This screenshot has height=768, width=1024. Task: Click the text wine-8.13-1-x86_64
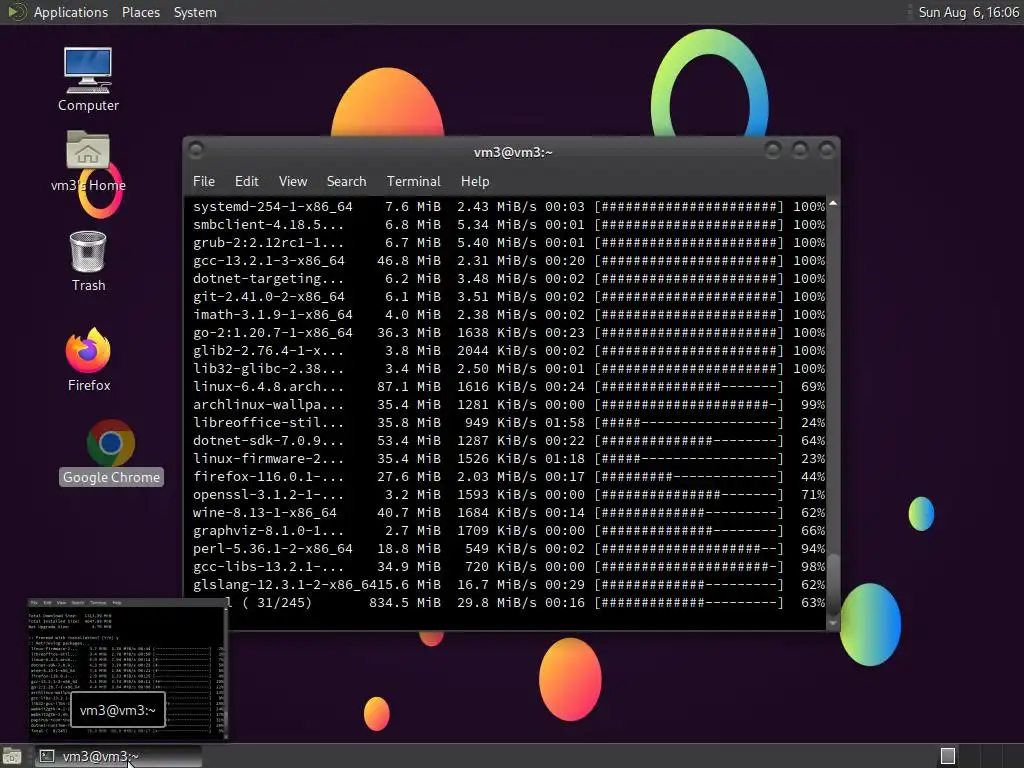(264, 513)
